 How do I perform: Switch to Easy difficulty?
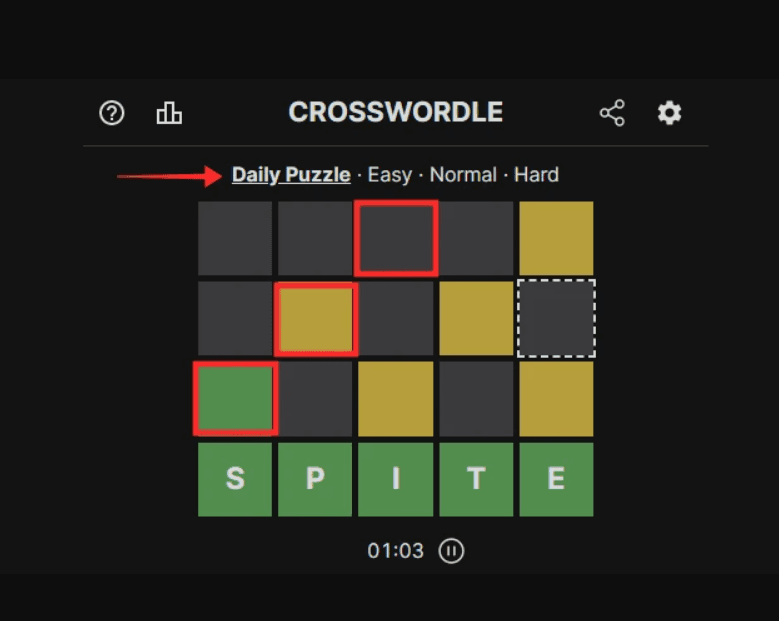coord(390,175)
